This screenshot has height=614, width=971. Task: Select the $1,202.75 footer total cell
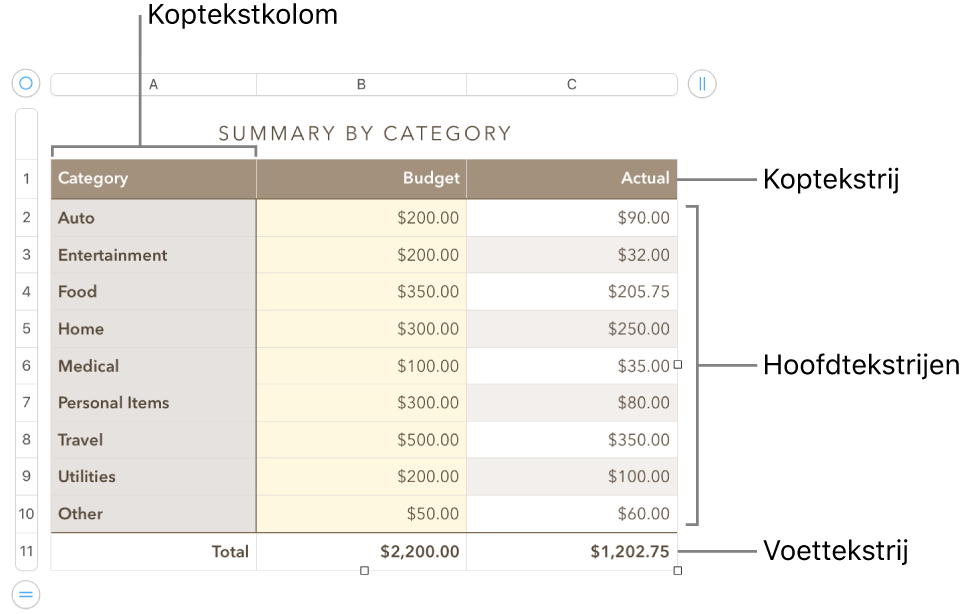click(571, 551)
